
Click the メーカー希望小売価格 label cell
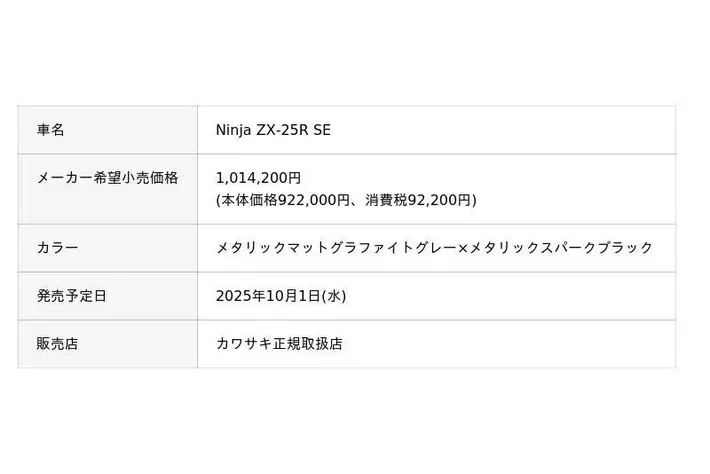107,178
